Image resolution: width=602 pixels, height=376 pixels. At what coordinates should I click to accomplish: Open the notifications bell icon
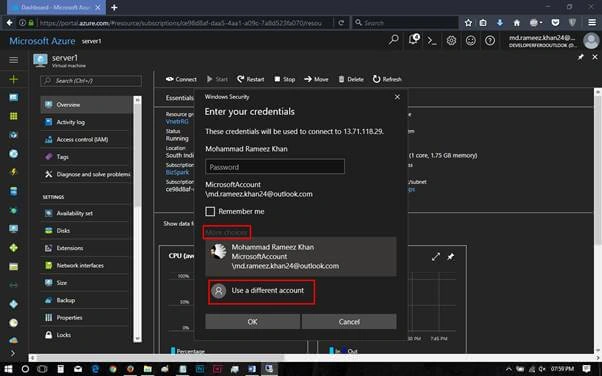coord(414,39)
